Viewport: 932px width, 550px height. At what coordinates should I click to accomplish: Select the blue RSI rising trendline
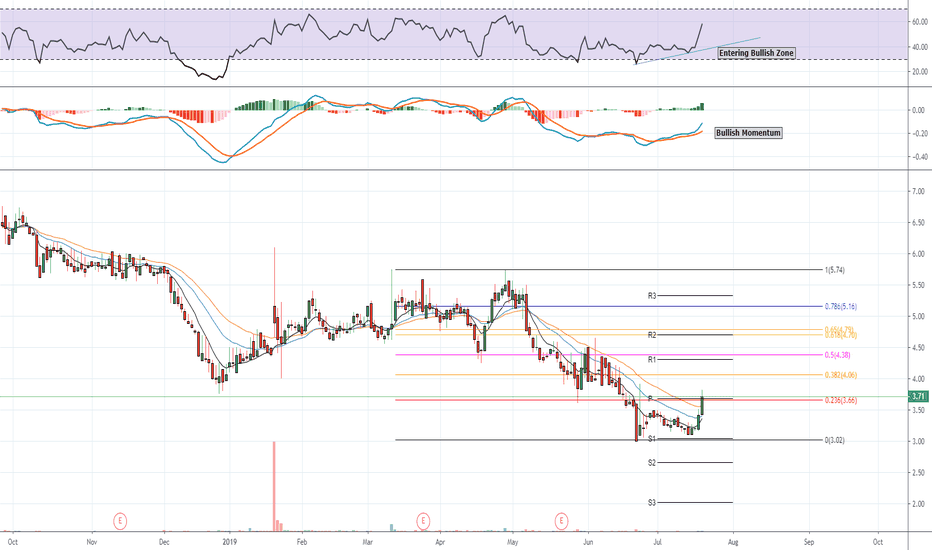[697, 51]
